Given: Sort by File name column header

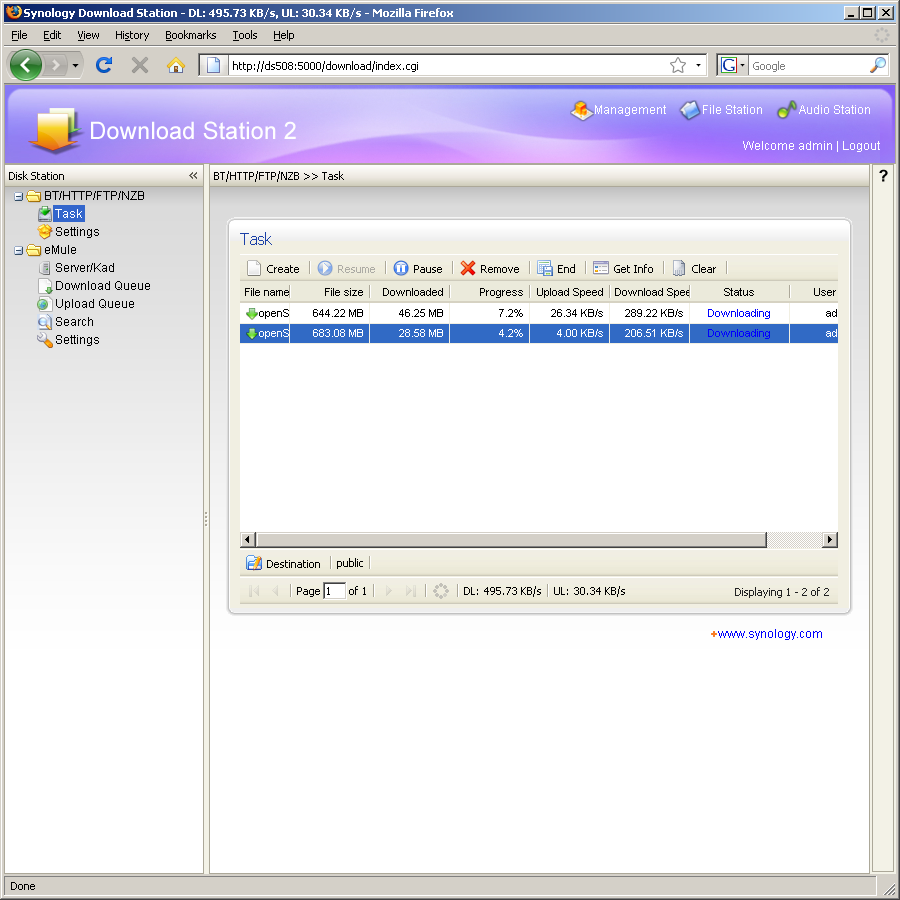Looking at the screenshot, I should click(265, 292).
